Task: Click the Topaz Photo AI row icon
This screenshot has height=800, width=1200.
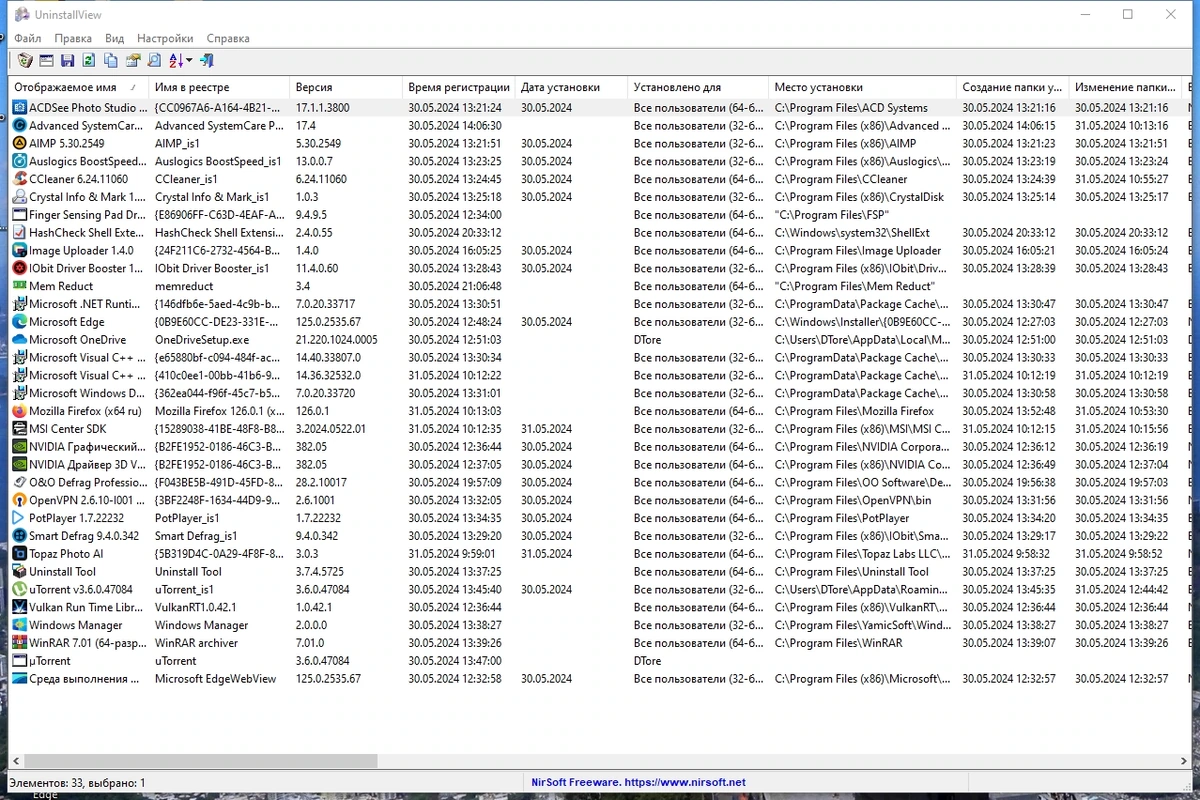Action: pyautogui.click(x=19, y=554)
